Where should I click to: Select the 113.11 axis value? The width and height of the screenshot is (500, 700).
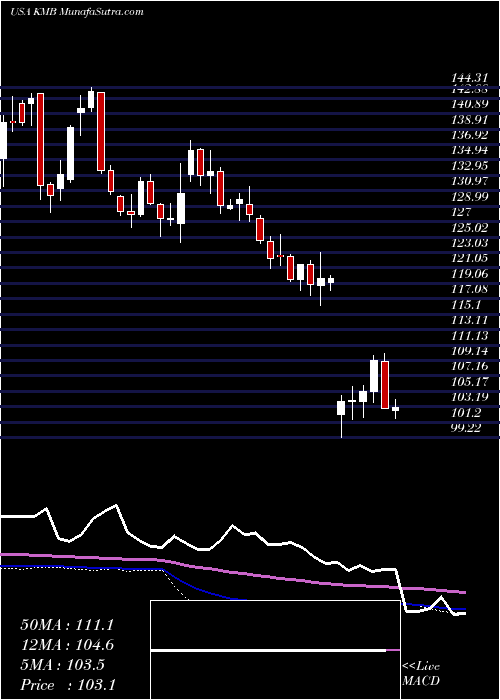click(x=471, y=320)
